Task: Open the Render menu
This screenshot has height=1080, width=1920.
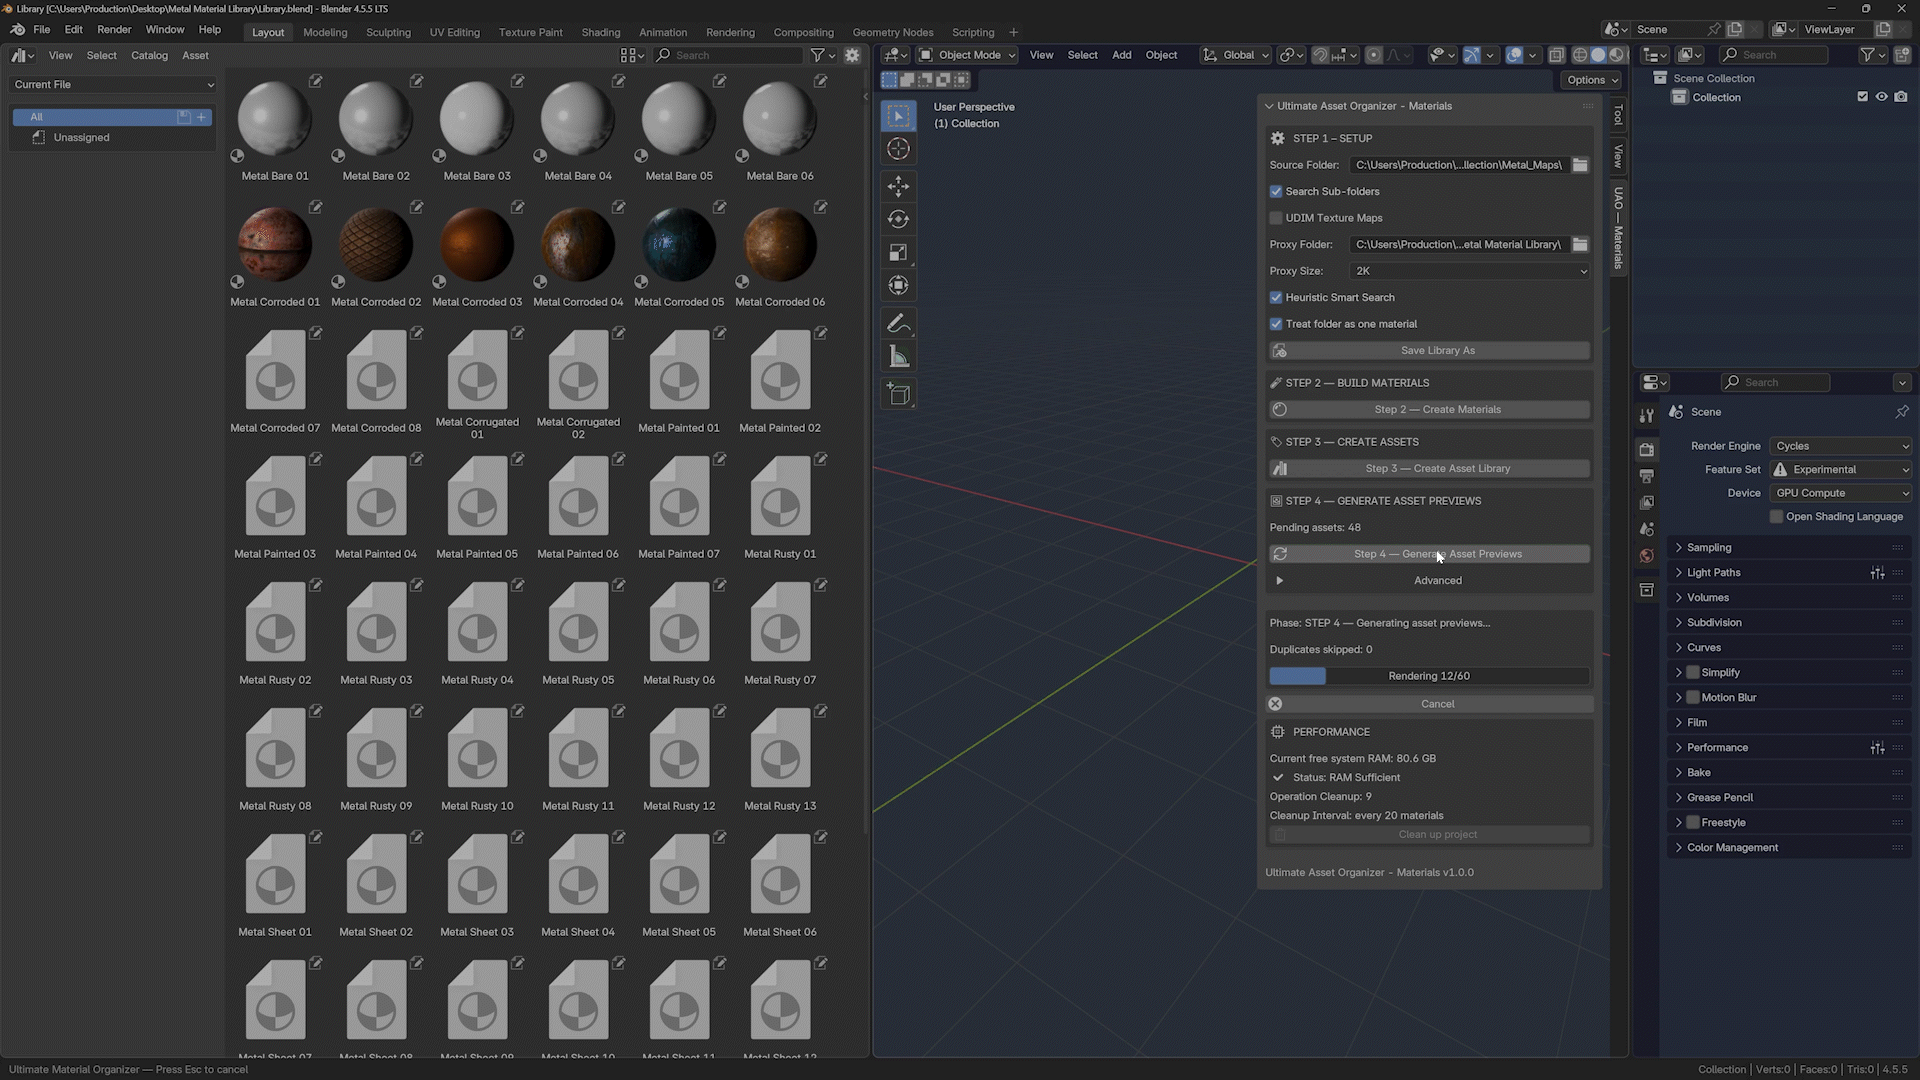Action: pos(114,30)
